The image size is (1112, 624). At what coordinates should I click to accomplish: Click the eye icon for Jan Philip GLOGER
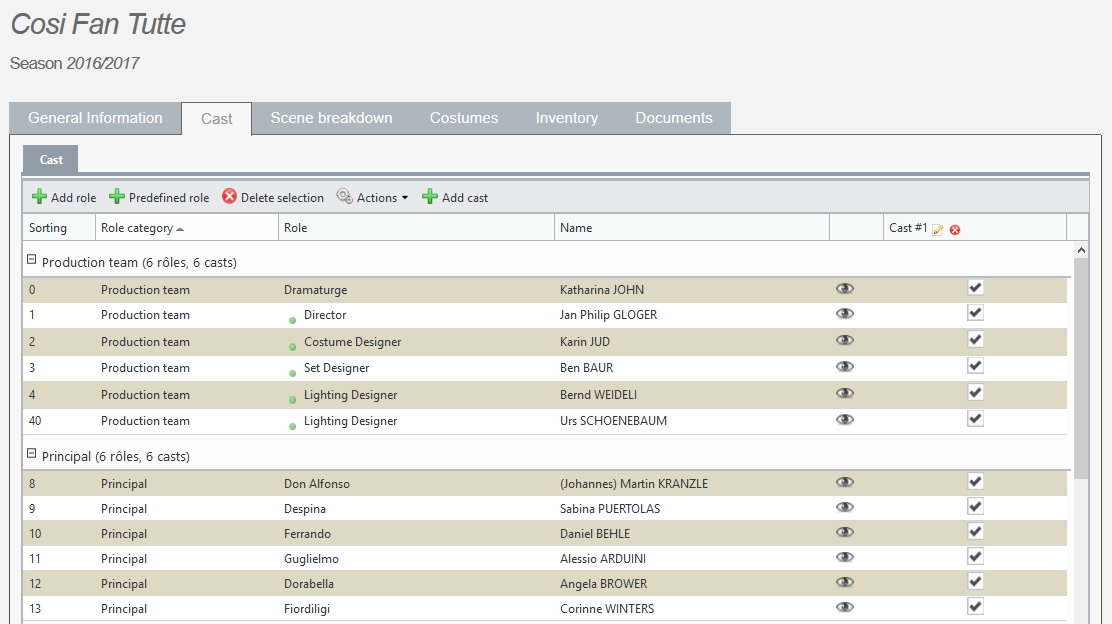[x=845, y=313]
